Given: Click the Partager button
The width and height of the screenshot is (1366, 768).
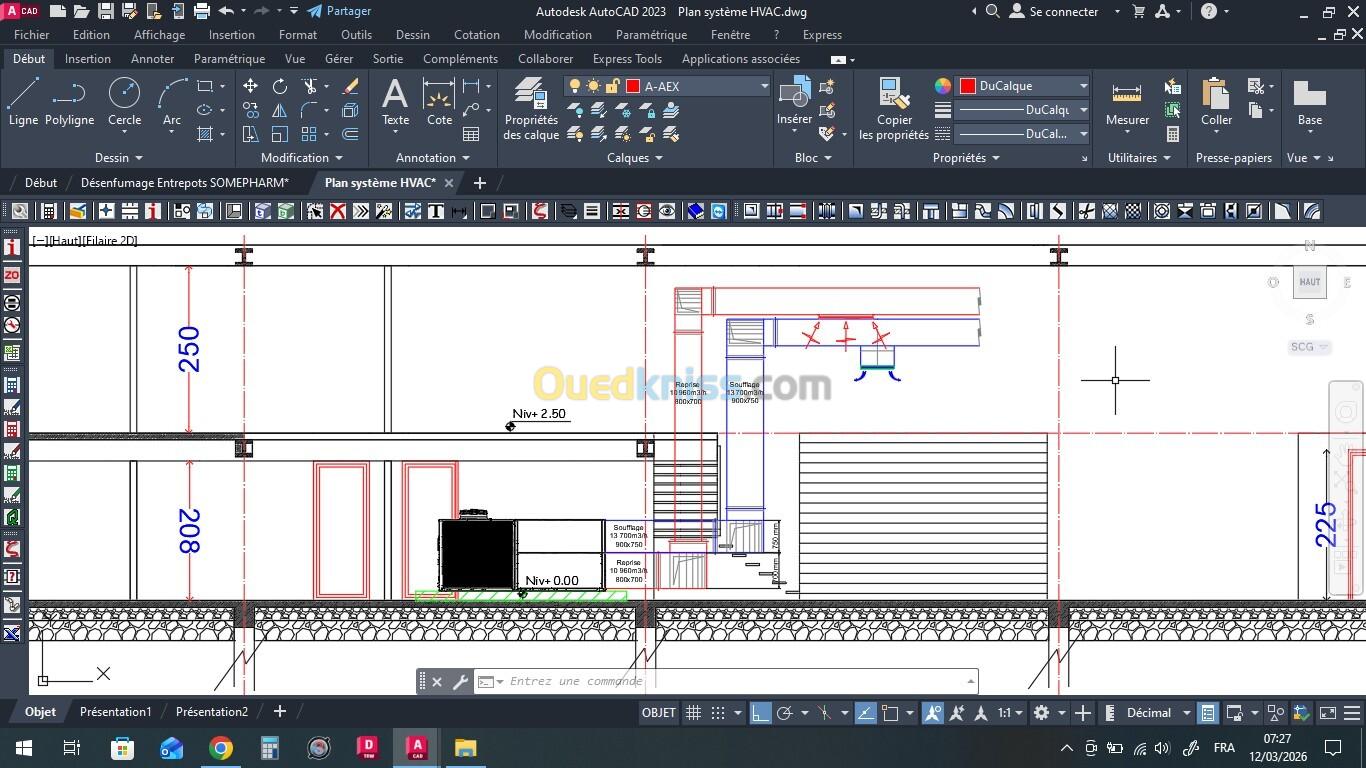Looking at the screenshot, I should [339, 11].
